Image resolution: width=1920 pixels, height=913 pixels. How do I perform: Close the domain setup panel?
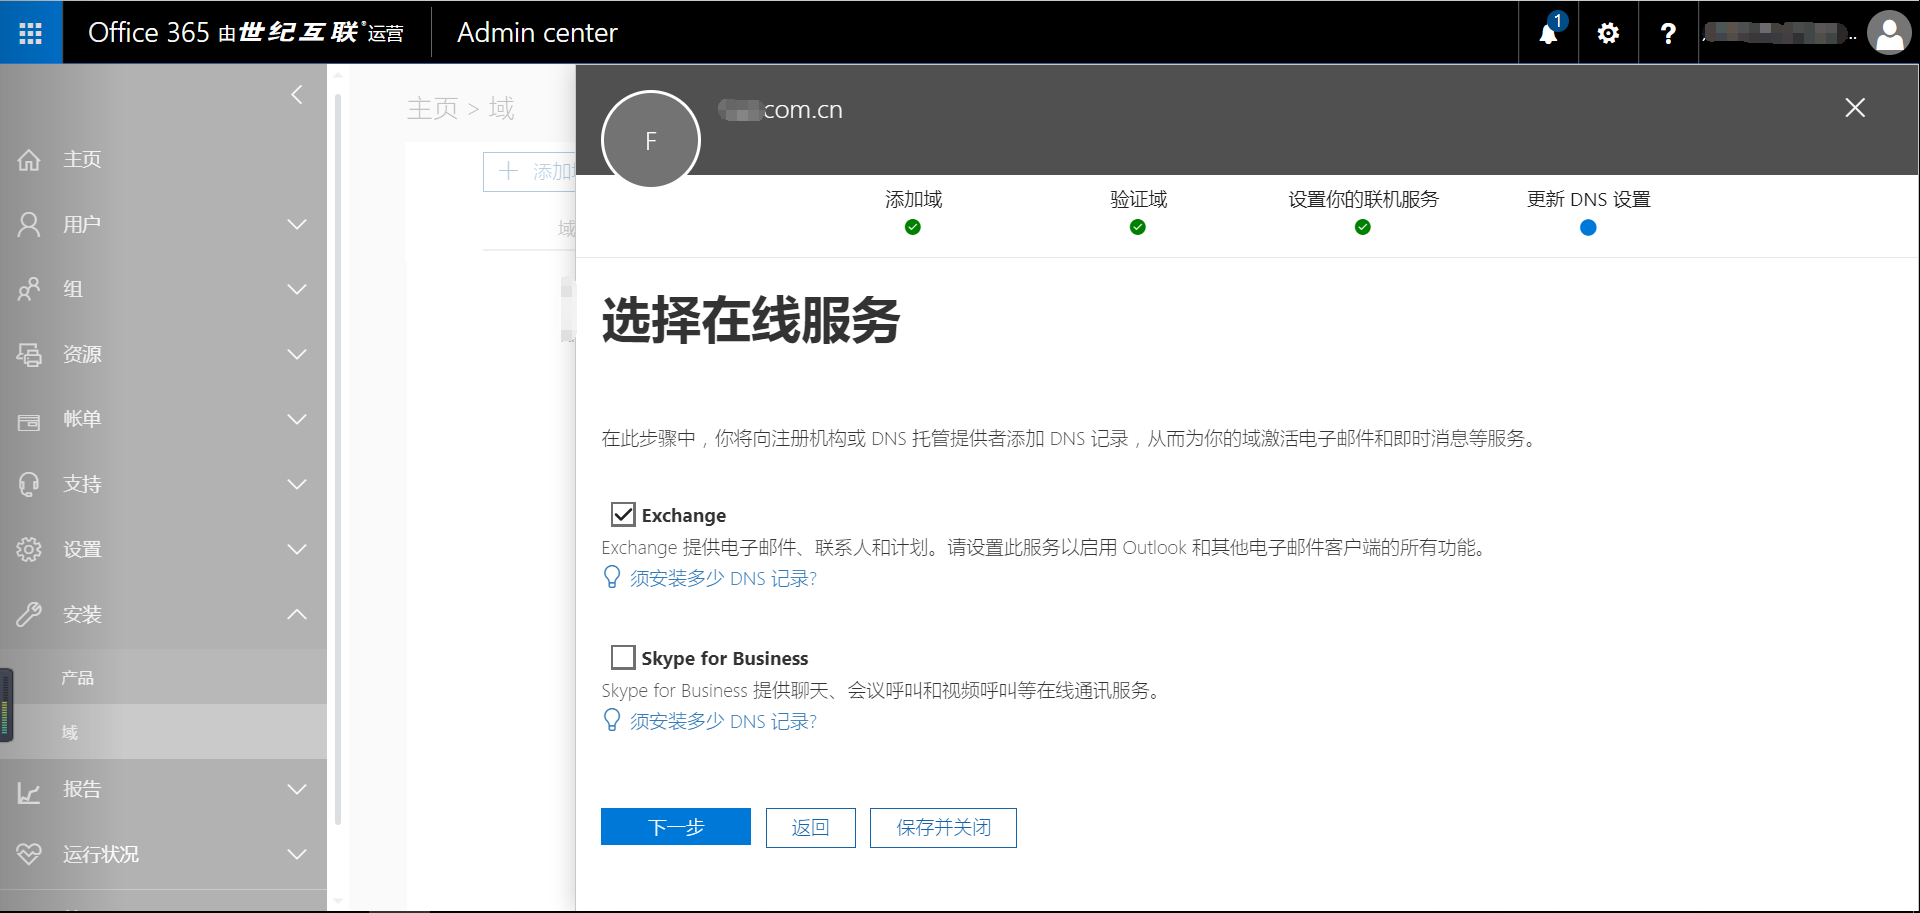1855,108
